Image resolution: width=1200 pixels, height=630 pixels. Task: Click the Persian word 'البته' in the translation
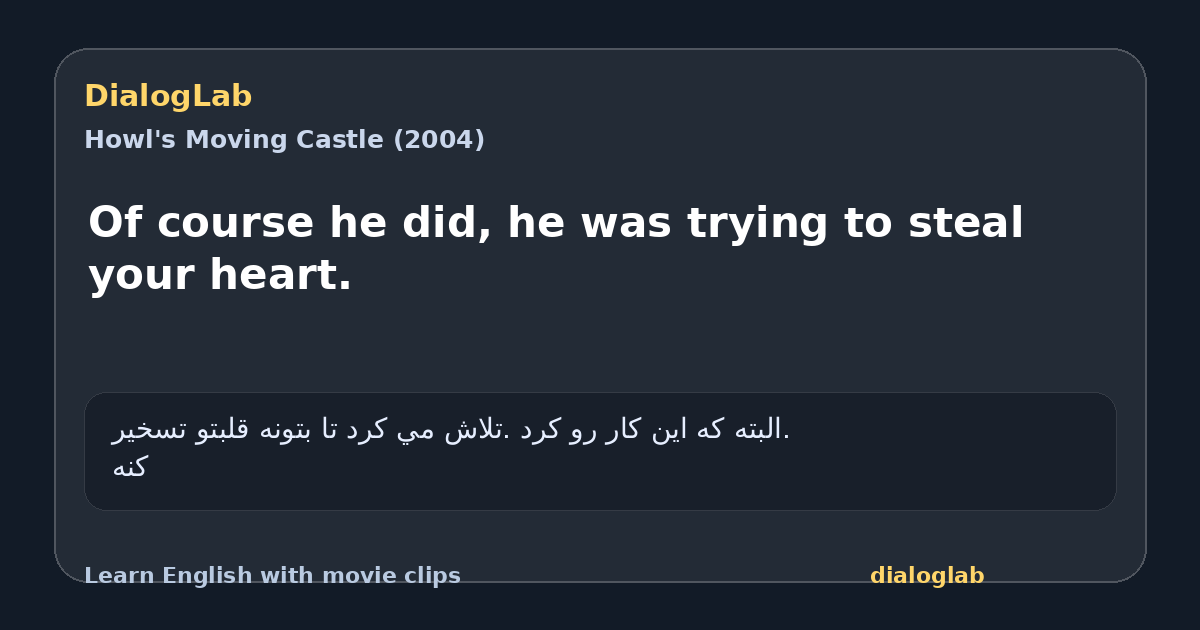(x=758, y=430)
